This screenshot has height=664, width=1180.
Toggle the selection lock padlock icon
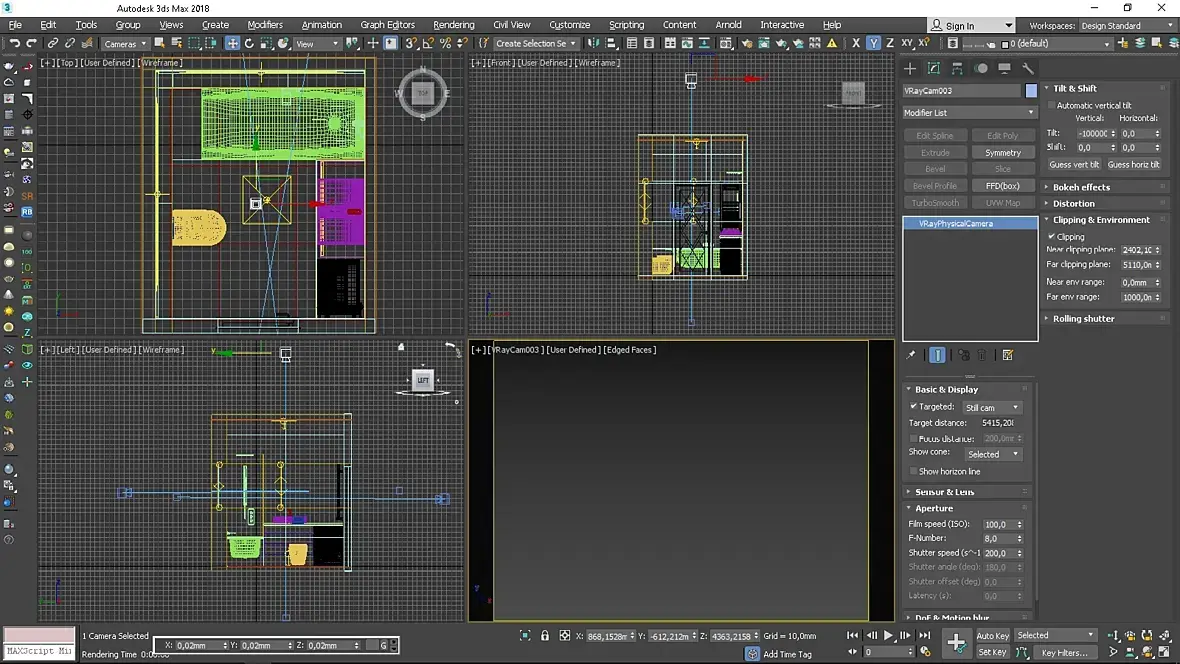point(545,636)
